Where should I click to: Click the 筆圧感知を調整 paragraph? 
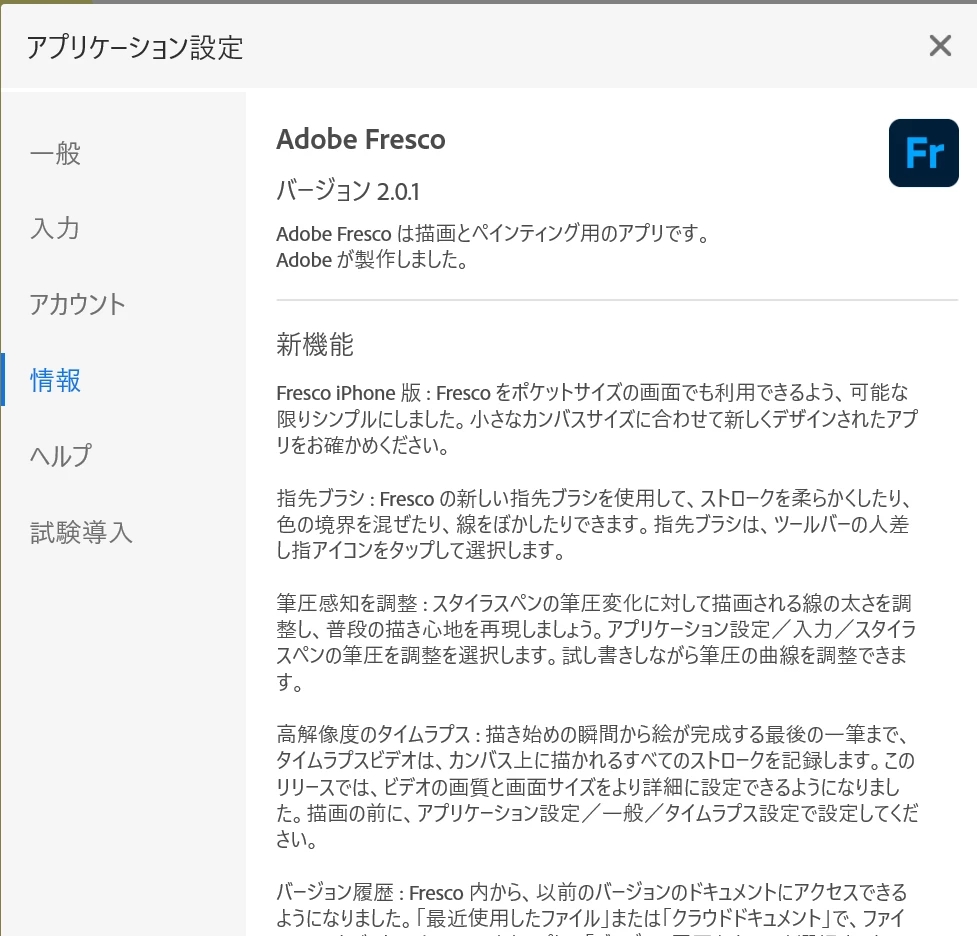pos(596,642)
